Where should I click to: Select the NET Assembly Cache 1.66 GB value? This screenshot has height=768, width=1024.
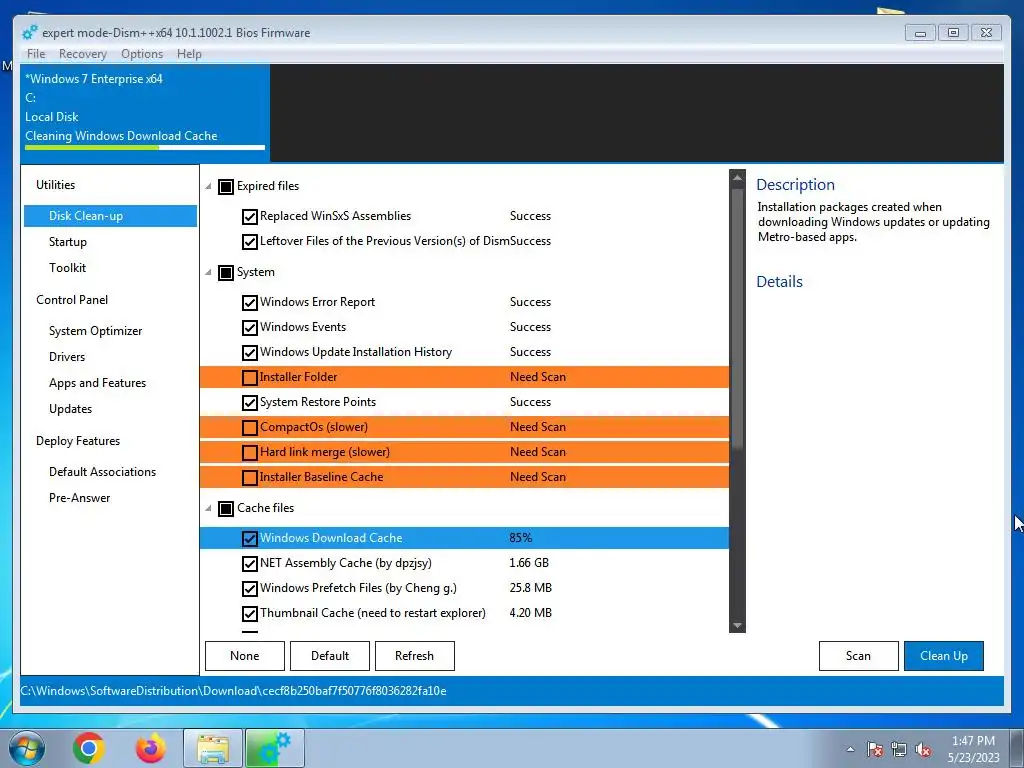(x=529, y=563)
